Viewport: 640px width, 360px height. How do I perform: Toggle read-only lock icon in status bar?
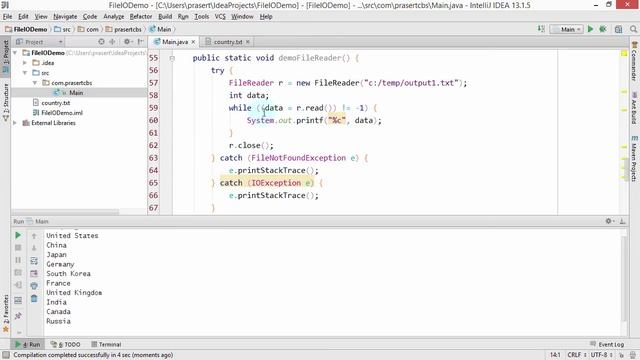(621, 355)
